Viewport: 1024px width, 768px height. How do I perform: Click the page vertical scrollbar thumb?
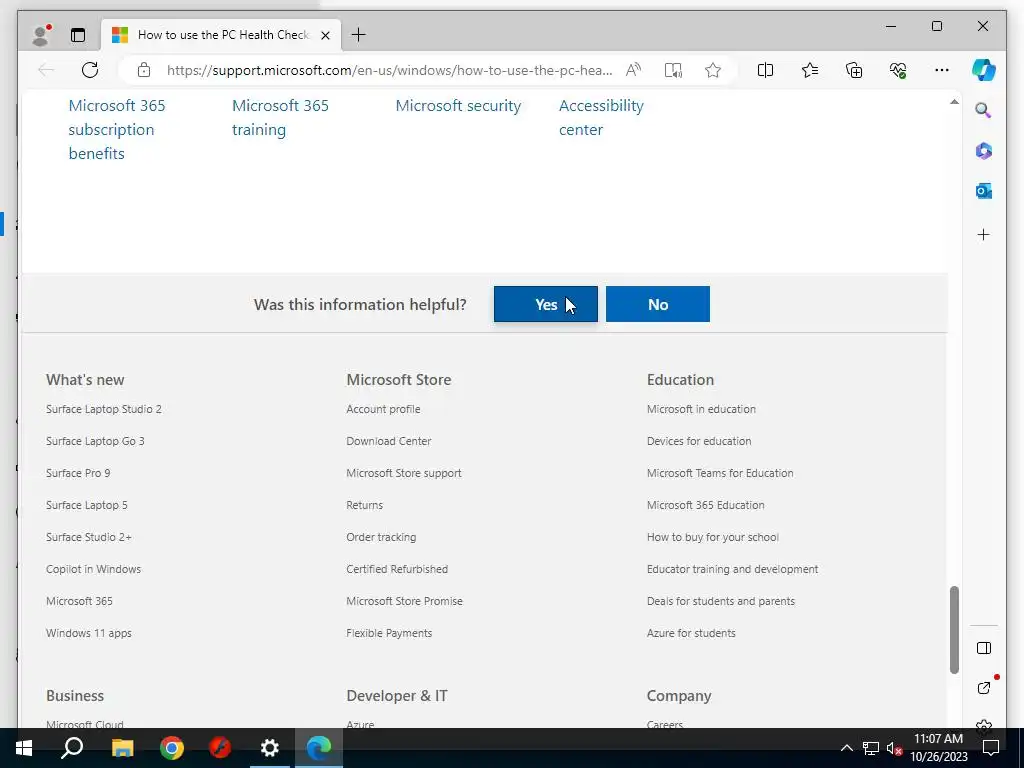pyautogui.click(x=954, y=630)
